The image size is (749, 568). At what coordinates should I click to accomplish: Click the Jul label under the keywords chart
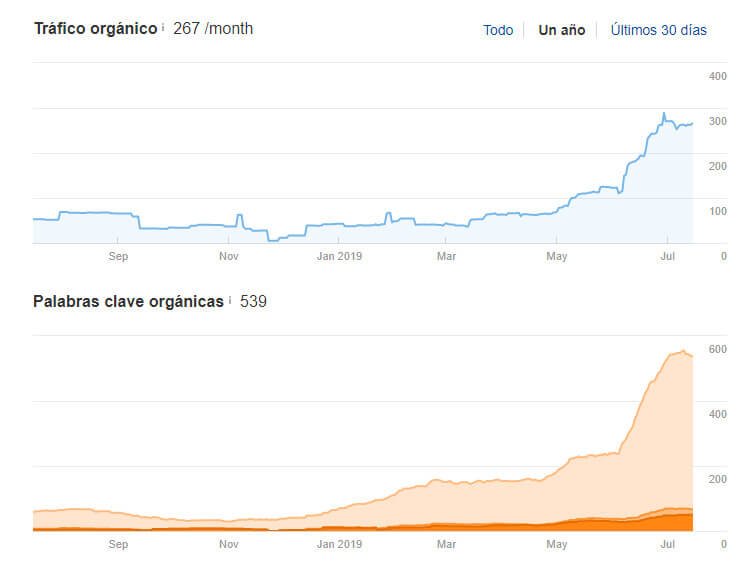click(x=667, y=545)
